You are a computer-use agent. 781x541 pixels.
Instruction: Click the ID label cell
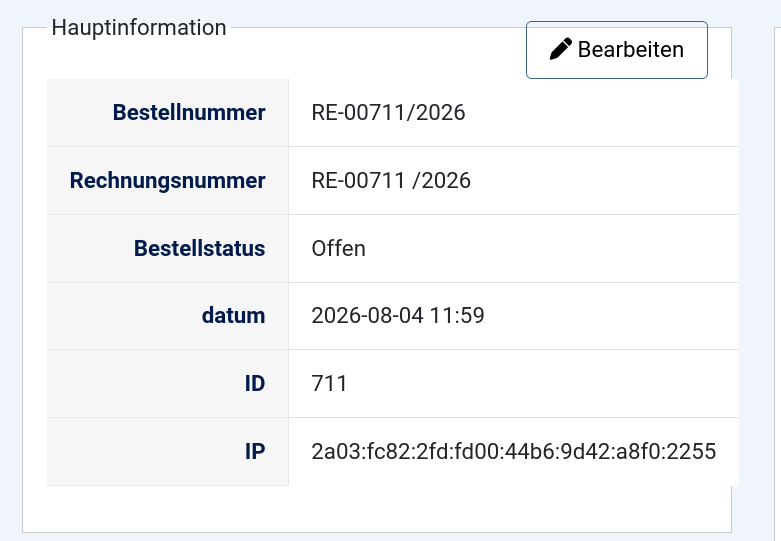click(168, 384)
